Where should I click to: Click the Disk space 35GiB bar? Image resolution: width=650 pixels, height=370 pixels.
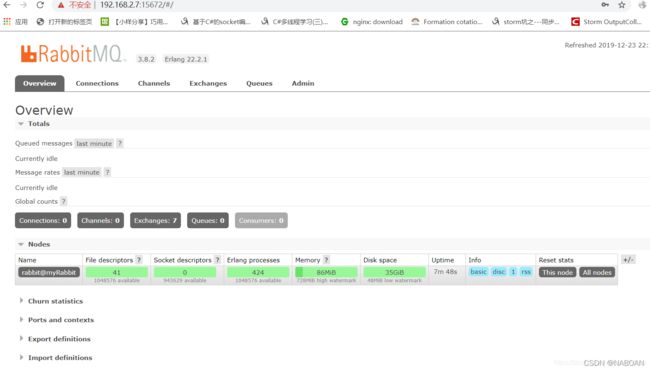pos(395,272)
